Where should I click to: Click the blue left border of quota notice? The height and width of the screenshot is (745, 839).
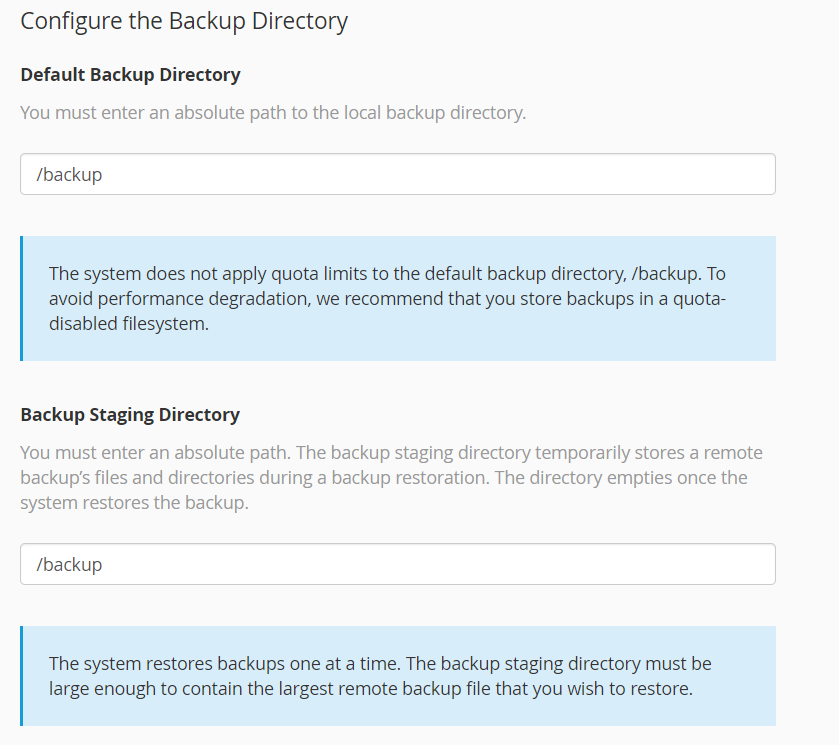pyautogui.click(x=21, y=298)
